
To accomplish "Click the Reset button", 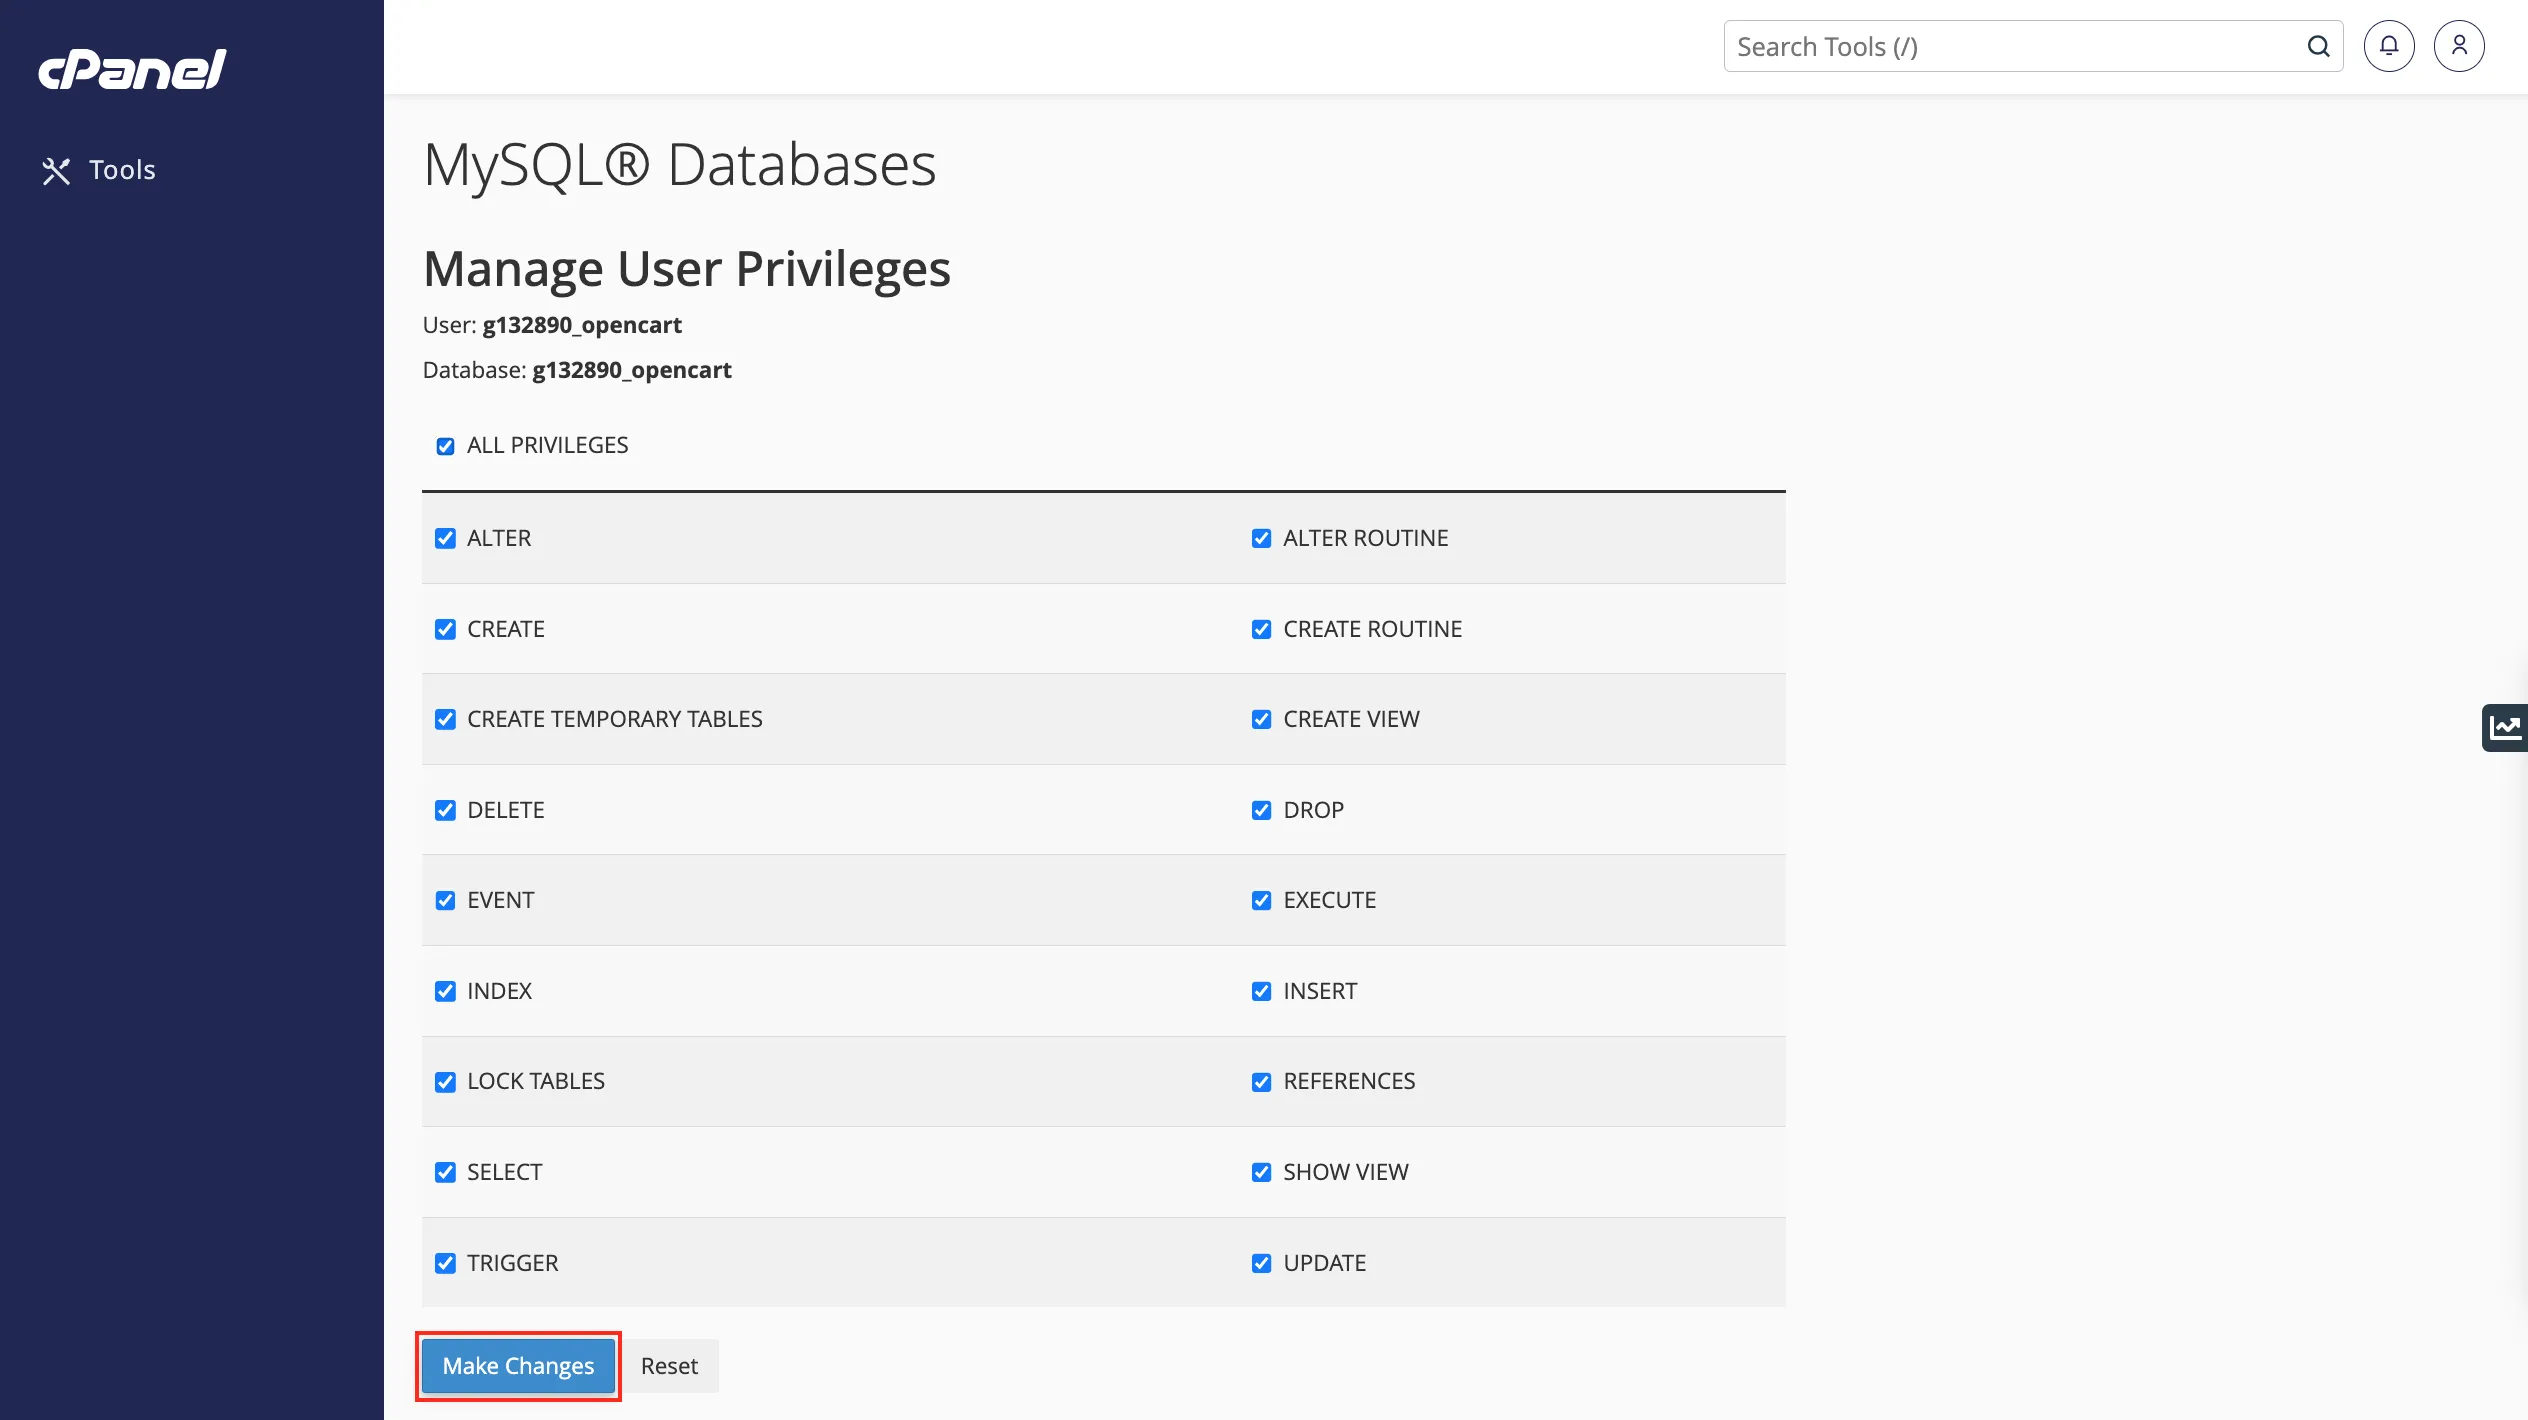I will [x=669, y=1366].
